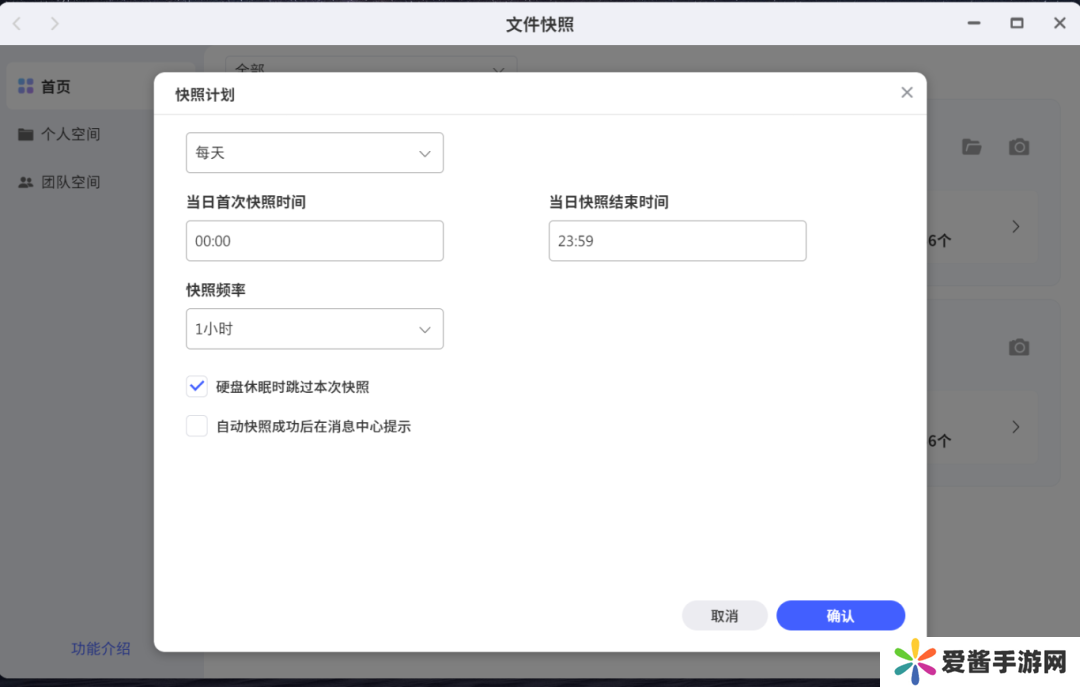Expand the upper snapshot row chevron
This screenshot has height=687, width=1080.
click(x=1015, y=227)
